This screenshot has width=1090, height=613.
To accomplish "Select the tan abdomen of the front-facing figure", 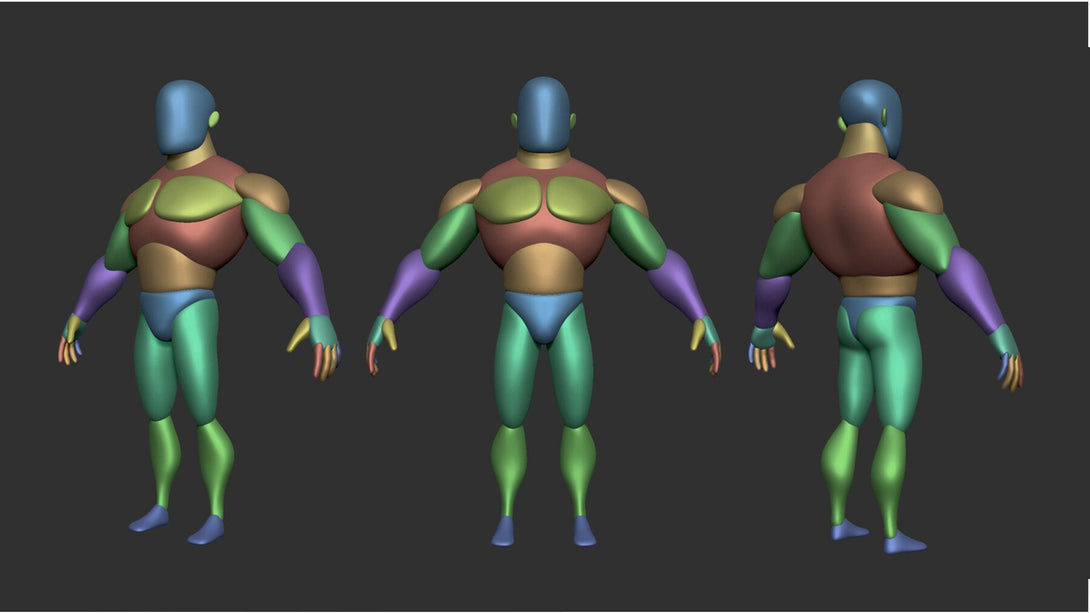I will pos(544,268).
